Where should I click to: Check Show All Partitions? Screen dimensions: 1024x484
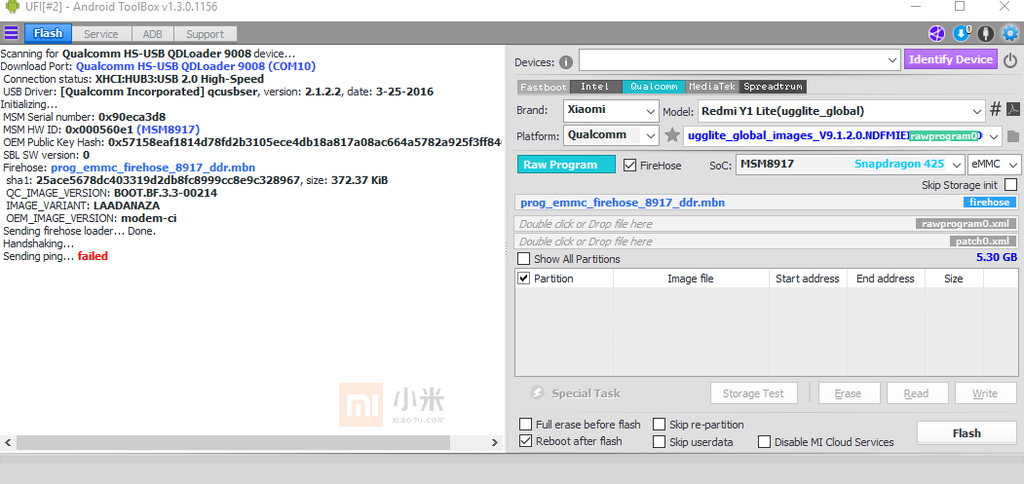(524, 259)
